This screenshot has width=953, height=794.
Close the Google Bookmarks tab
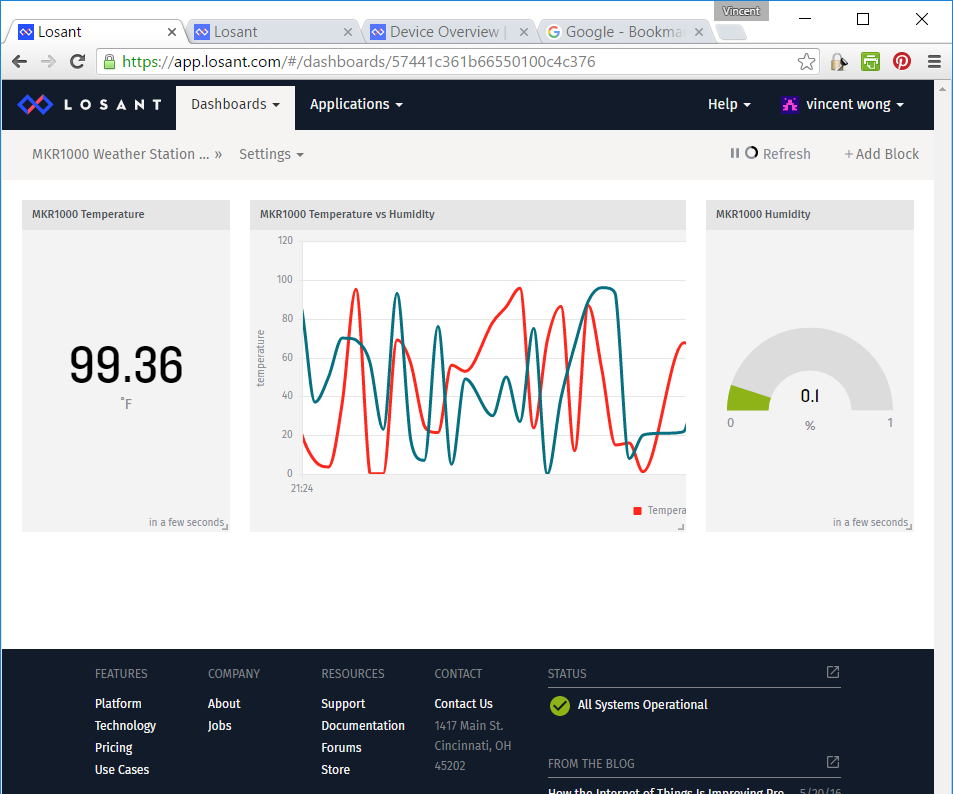(699, 32)
